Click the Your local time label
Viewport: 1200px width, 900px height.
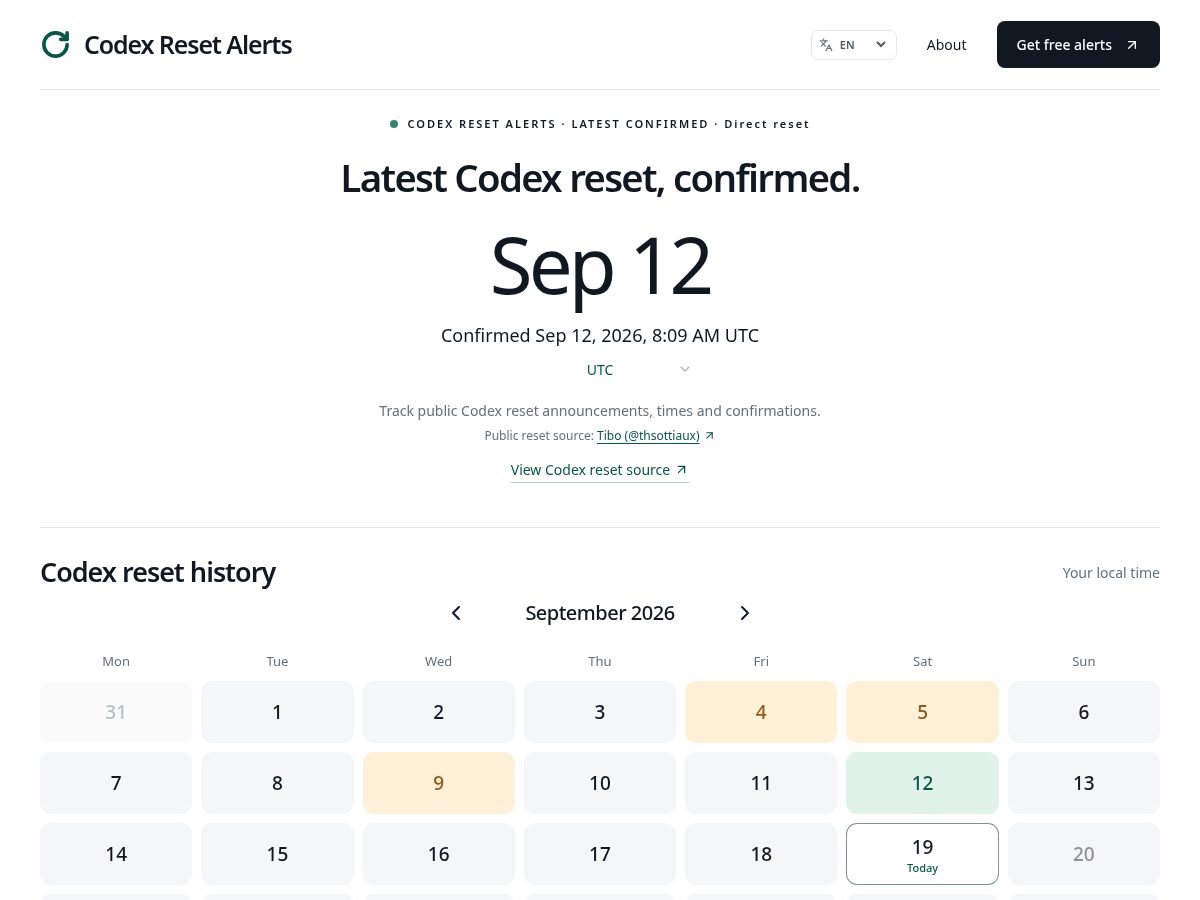tap(1111, 573)
